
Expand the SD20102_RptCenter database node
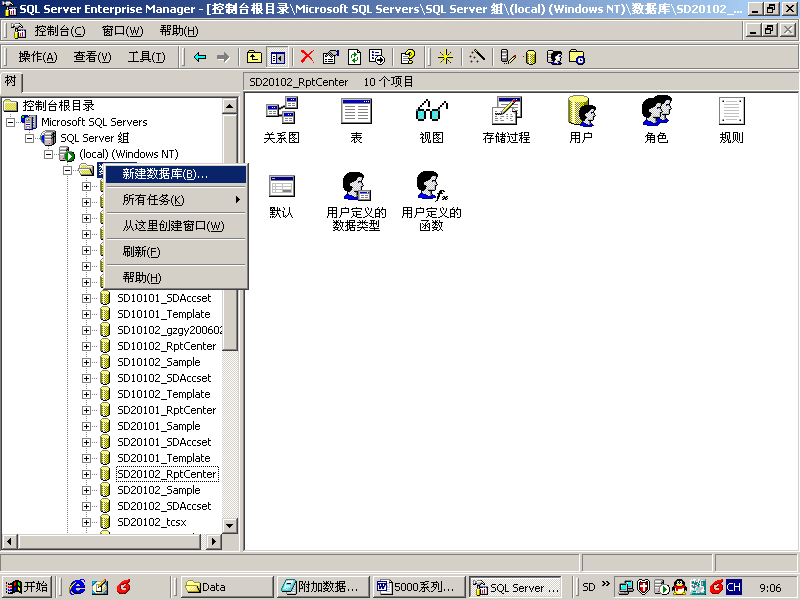pyautogui.click(x=86, y=474)
